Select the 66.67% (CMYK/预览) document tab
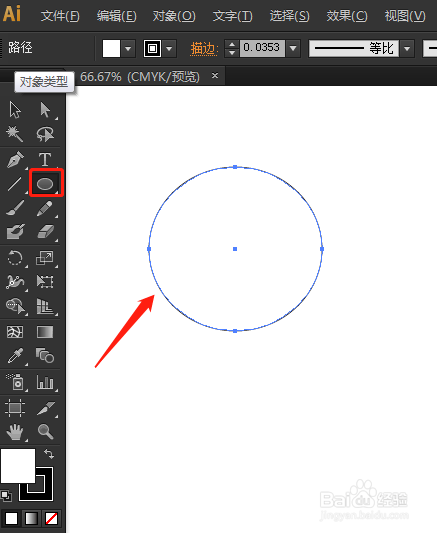437x533 pixels. point(140,76)
